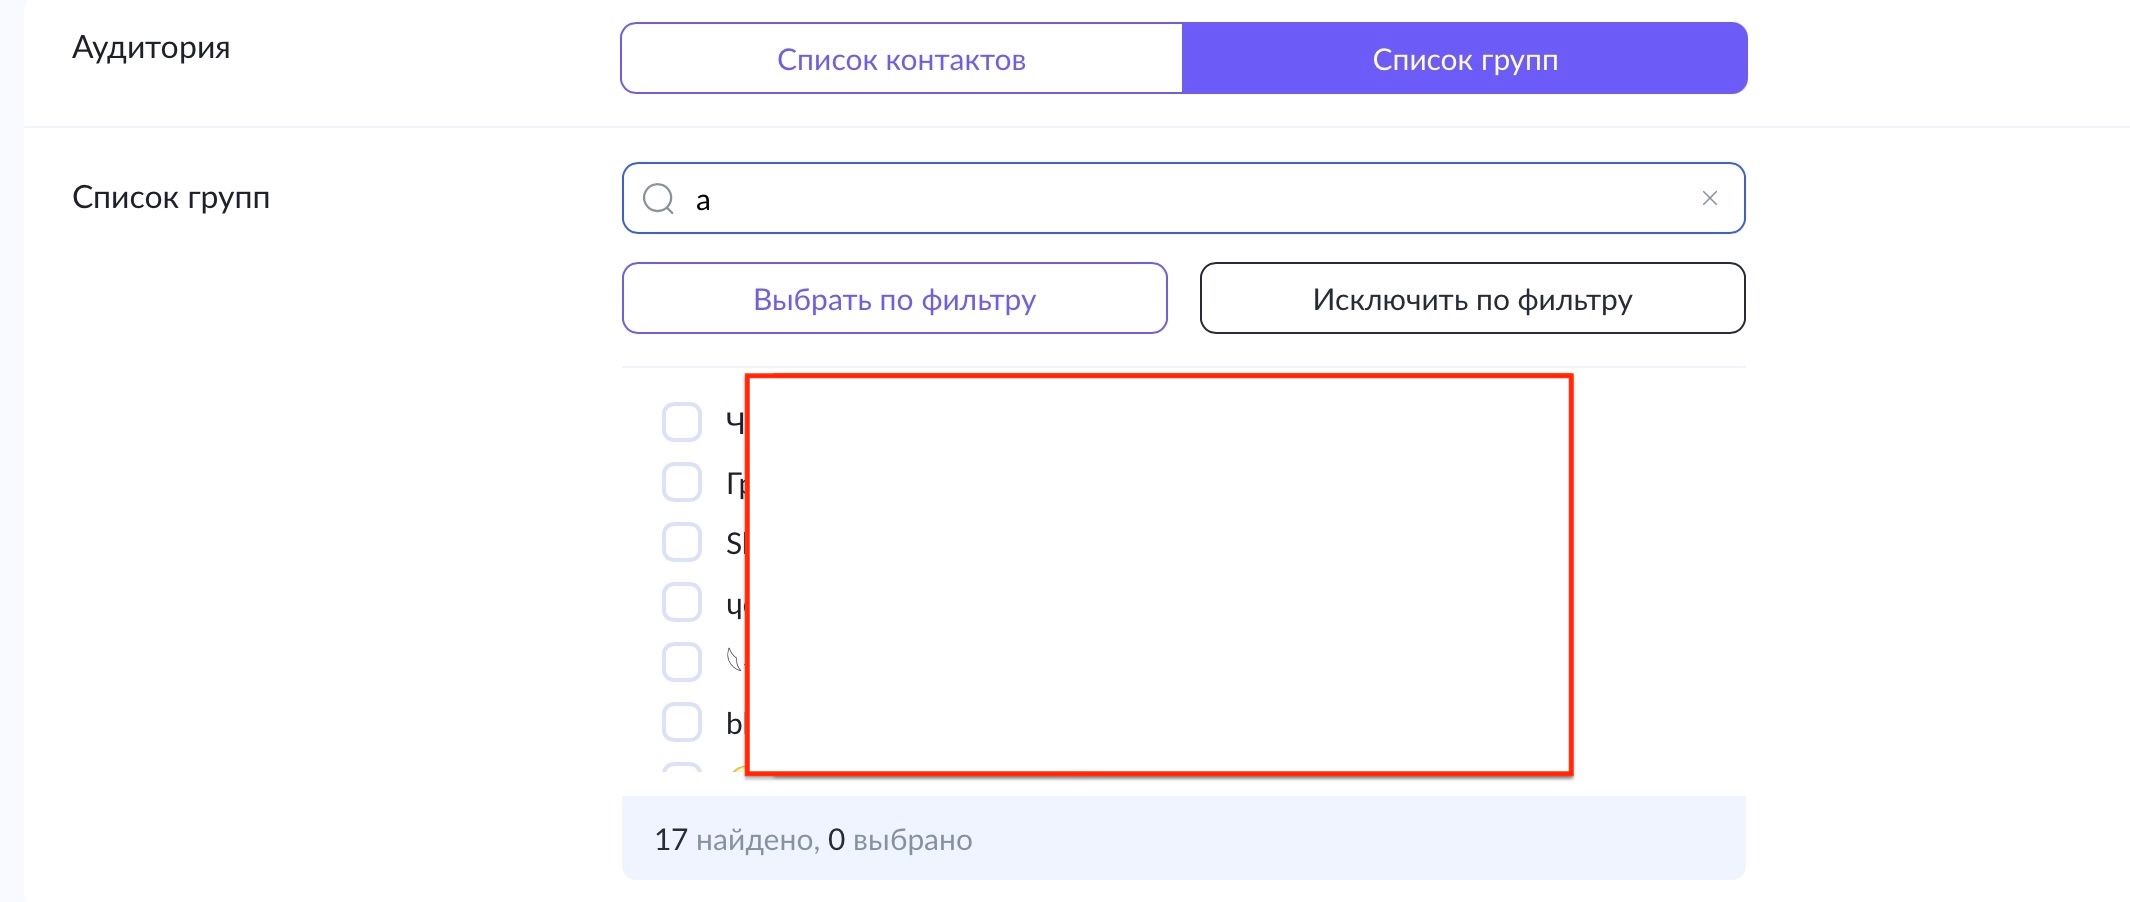Viewport: 2130px width, 902px height.
Task: Tick the fourth checkbox, beside lowercase "ч" group
Action: [x=682, y=602]
